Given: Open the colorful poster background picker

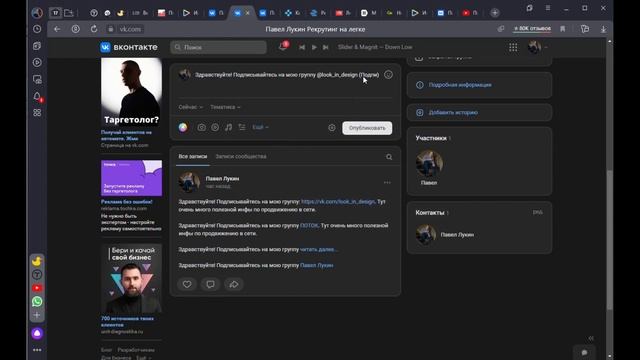Looking at the screenshot, I should 183,127.
